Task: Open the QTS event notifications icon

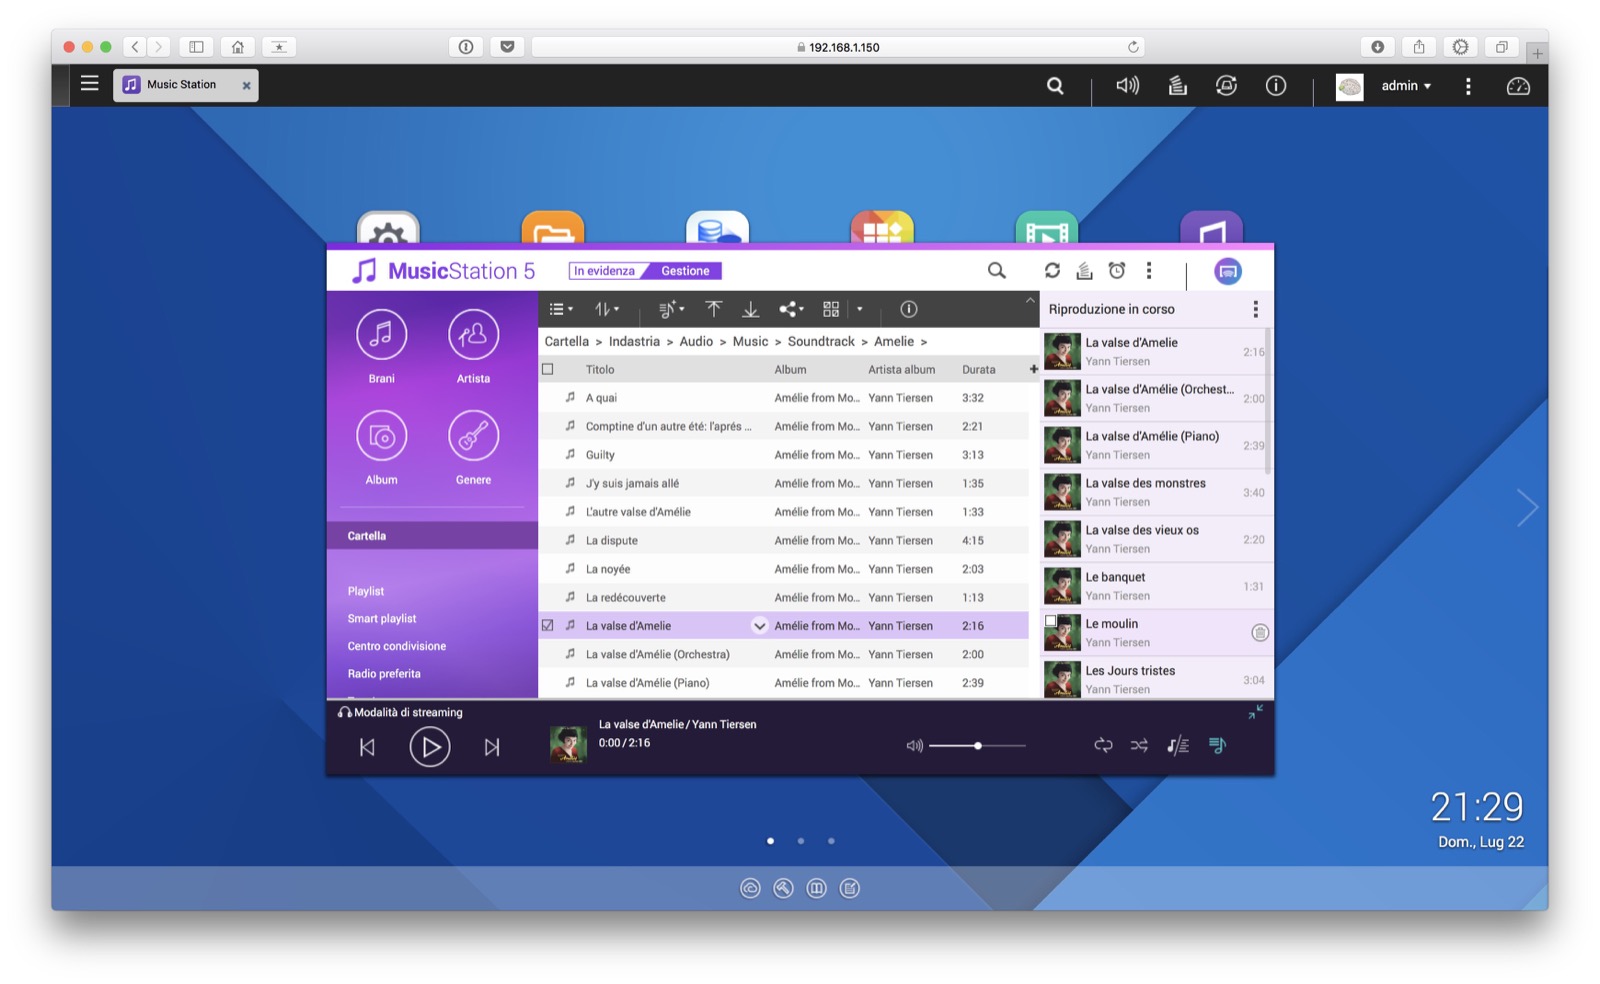Action: pyautogui.click(x=1275, y=86)
